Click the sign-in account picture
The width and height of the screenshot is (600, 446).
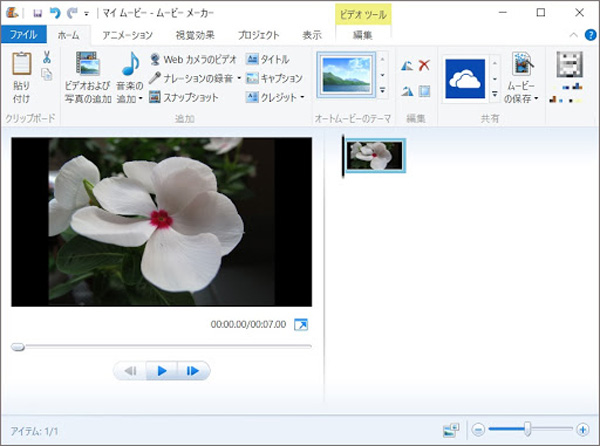click(569, 64)
